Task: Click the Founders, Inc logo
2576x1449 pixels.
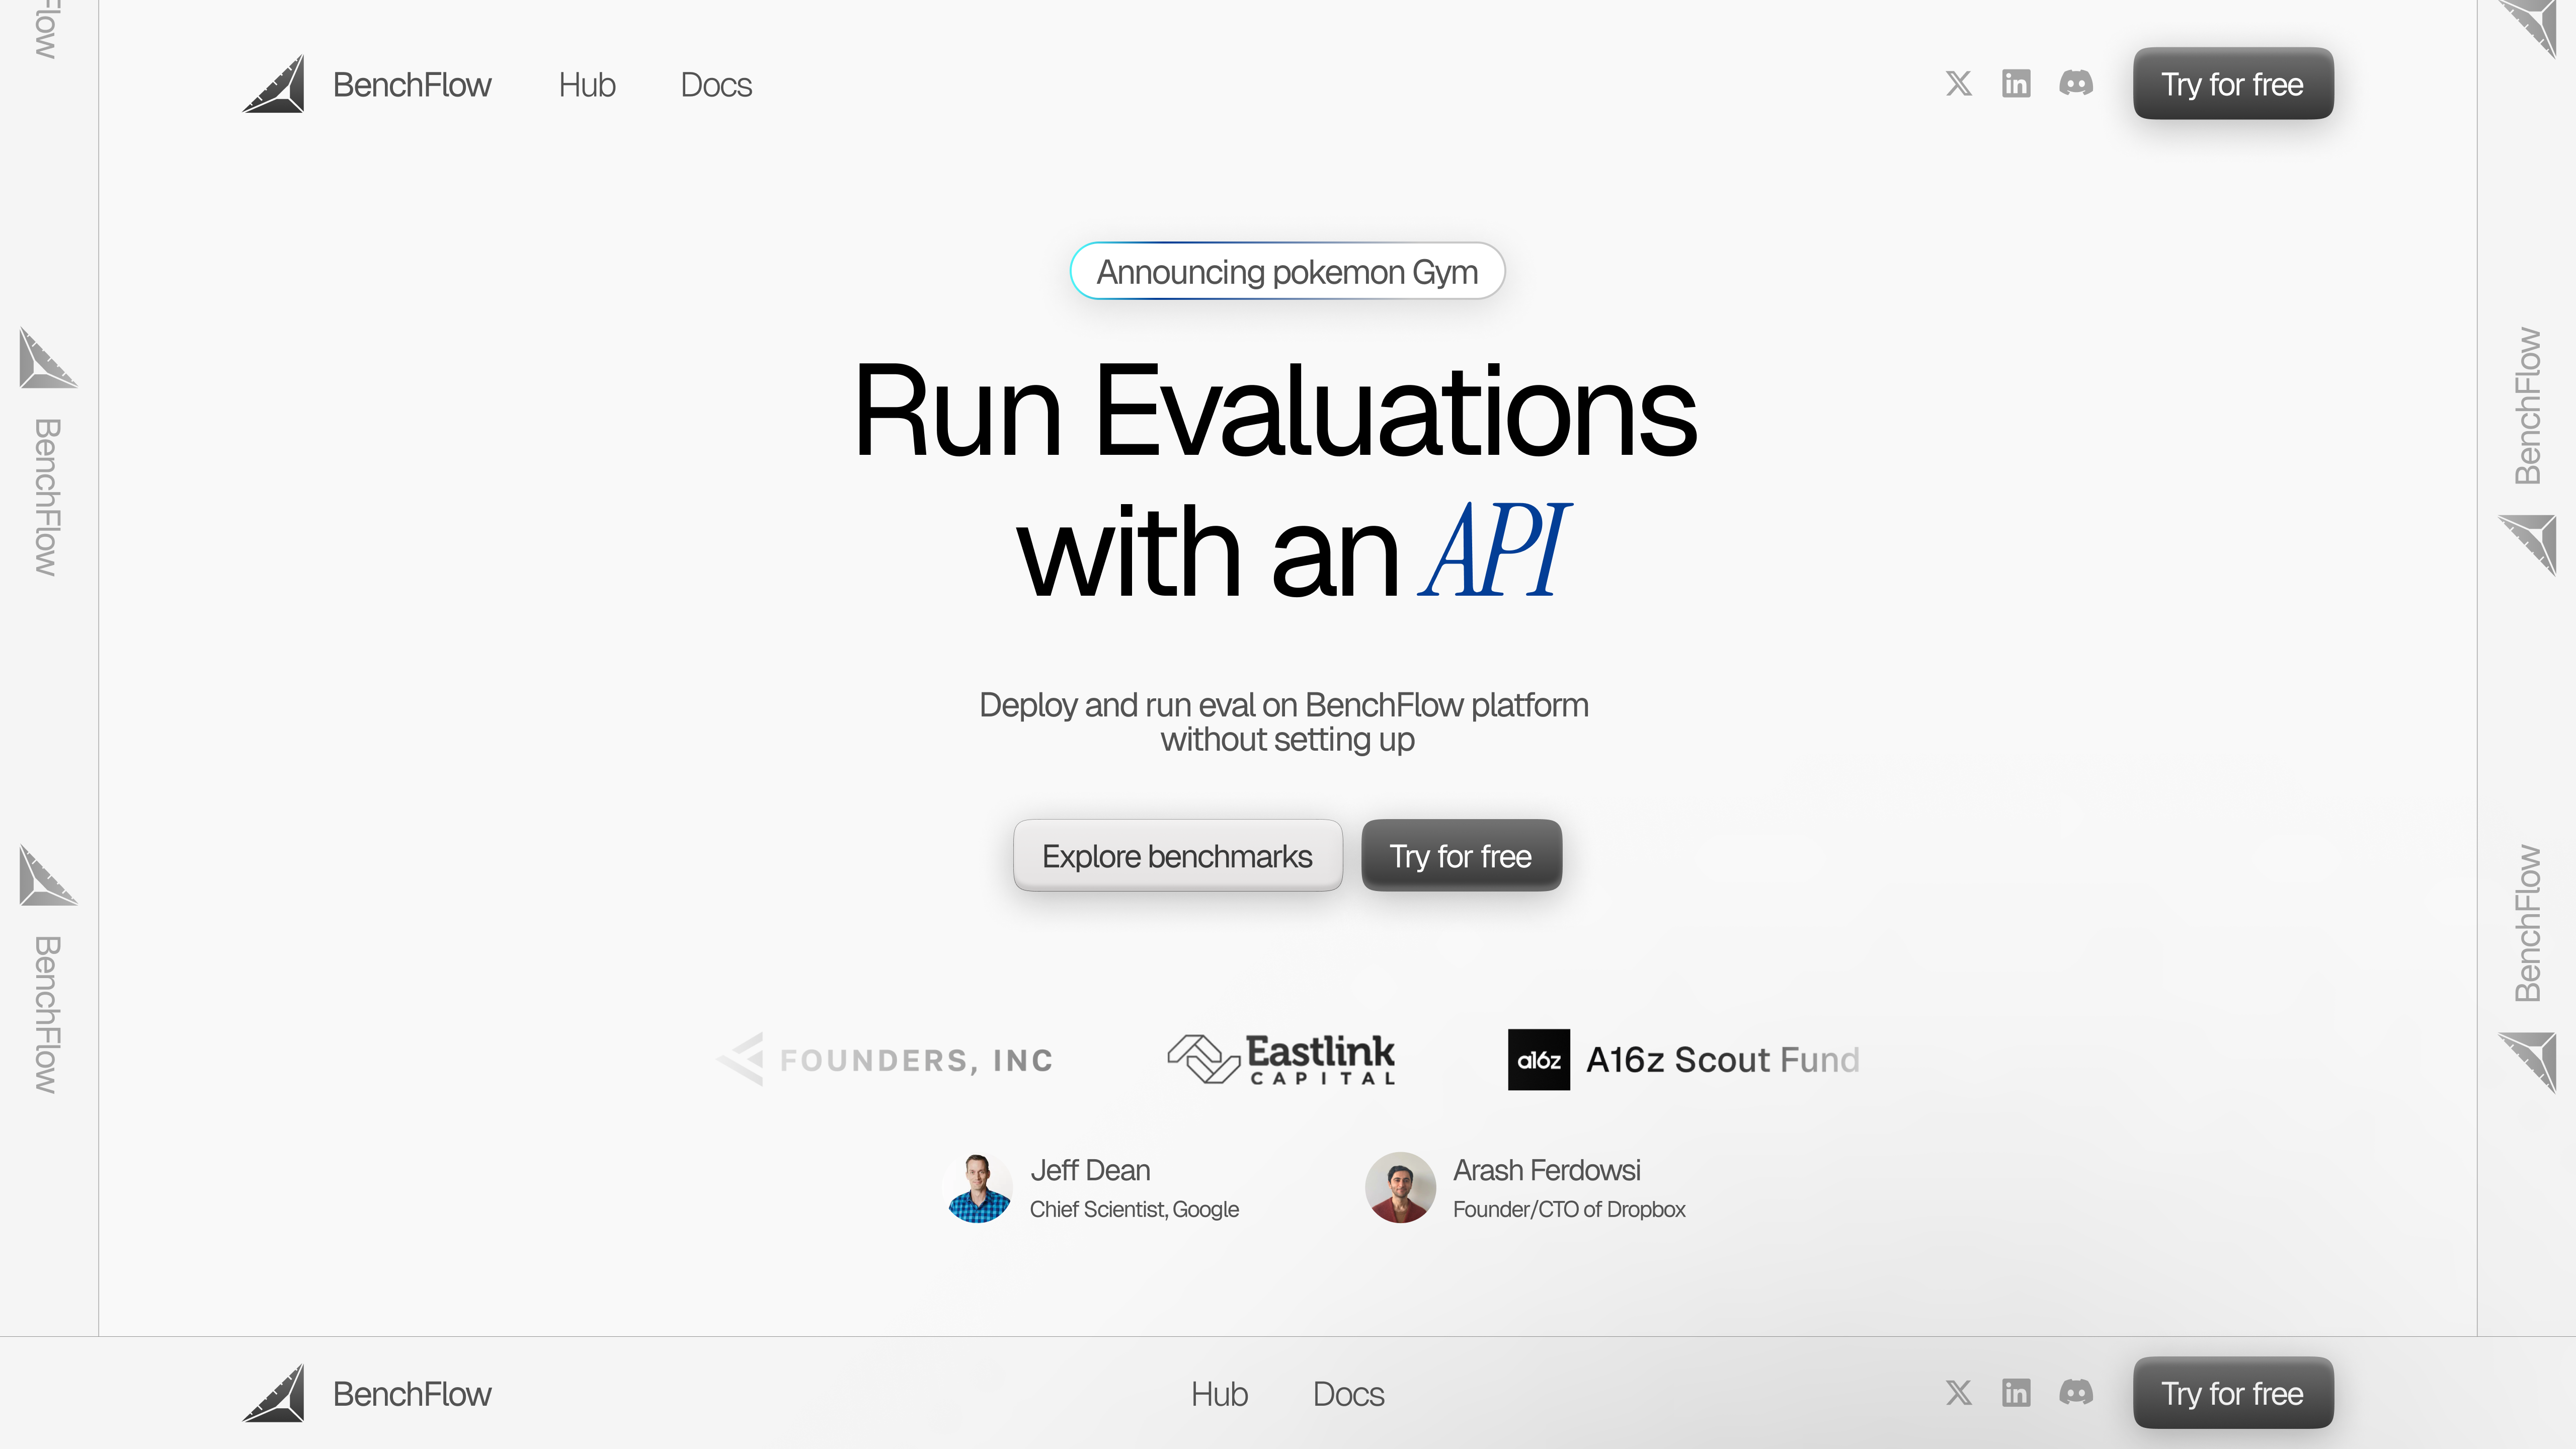Action: coord(885,1059)
